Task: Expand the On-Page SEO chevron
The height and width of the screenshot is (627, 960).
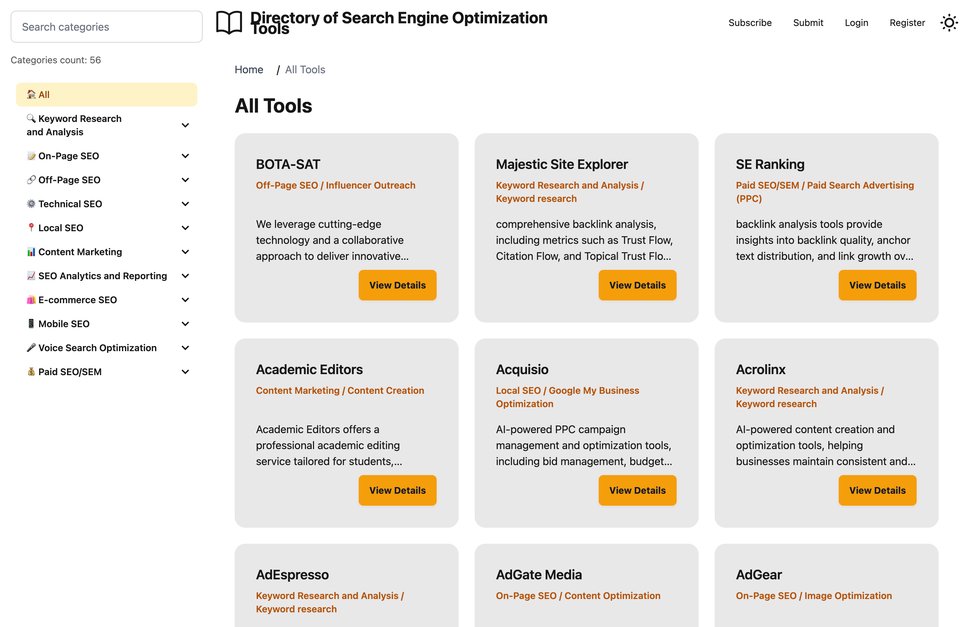Action: 185,156
